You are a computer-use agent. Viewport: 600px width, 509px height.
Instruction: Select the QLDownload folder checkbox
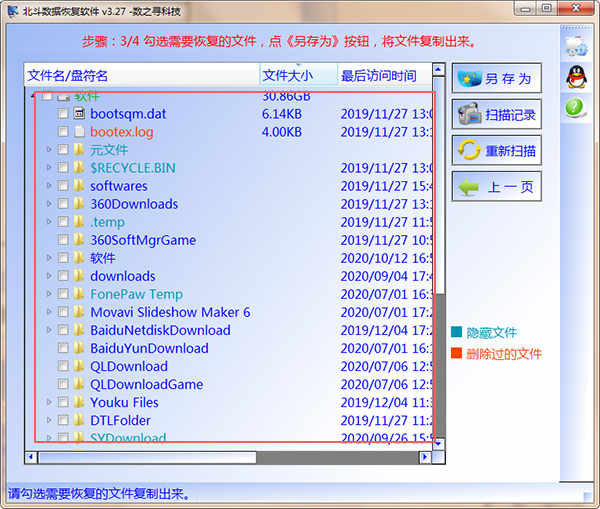point(63,366)
